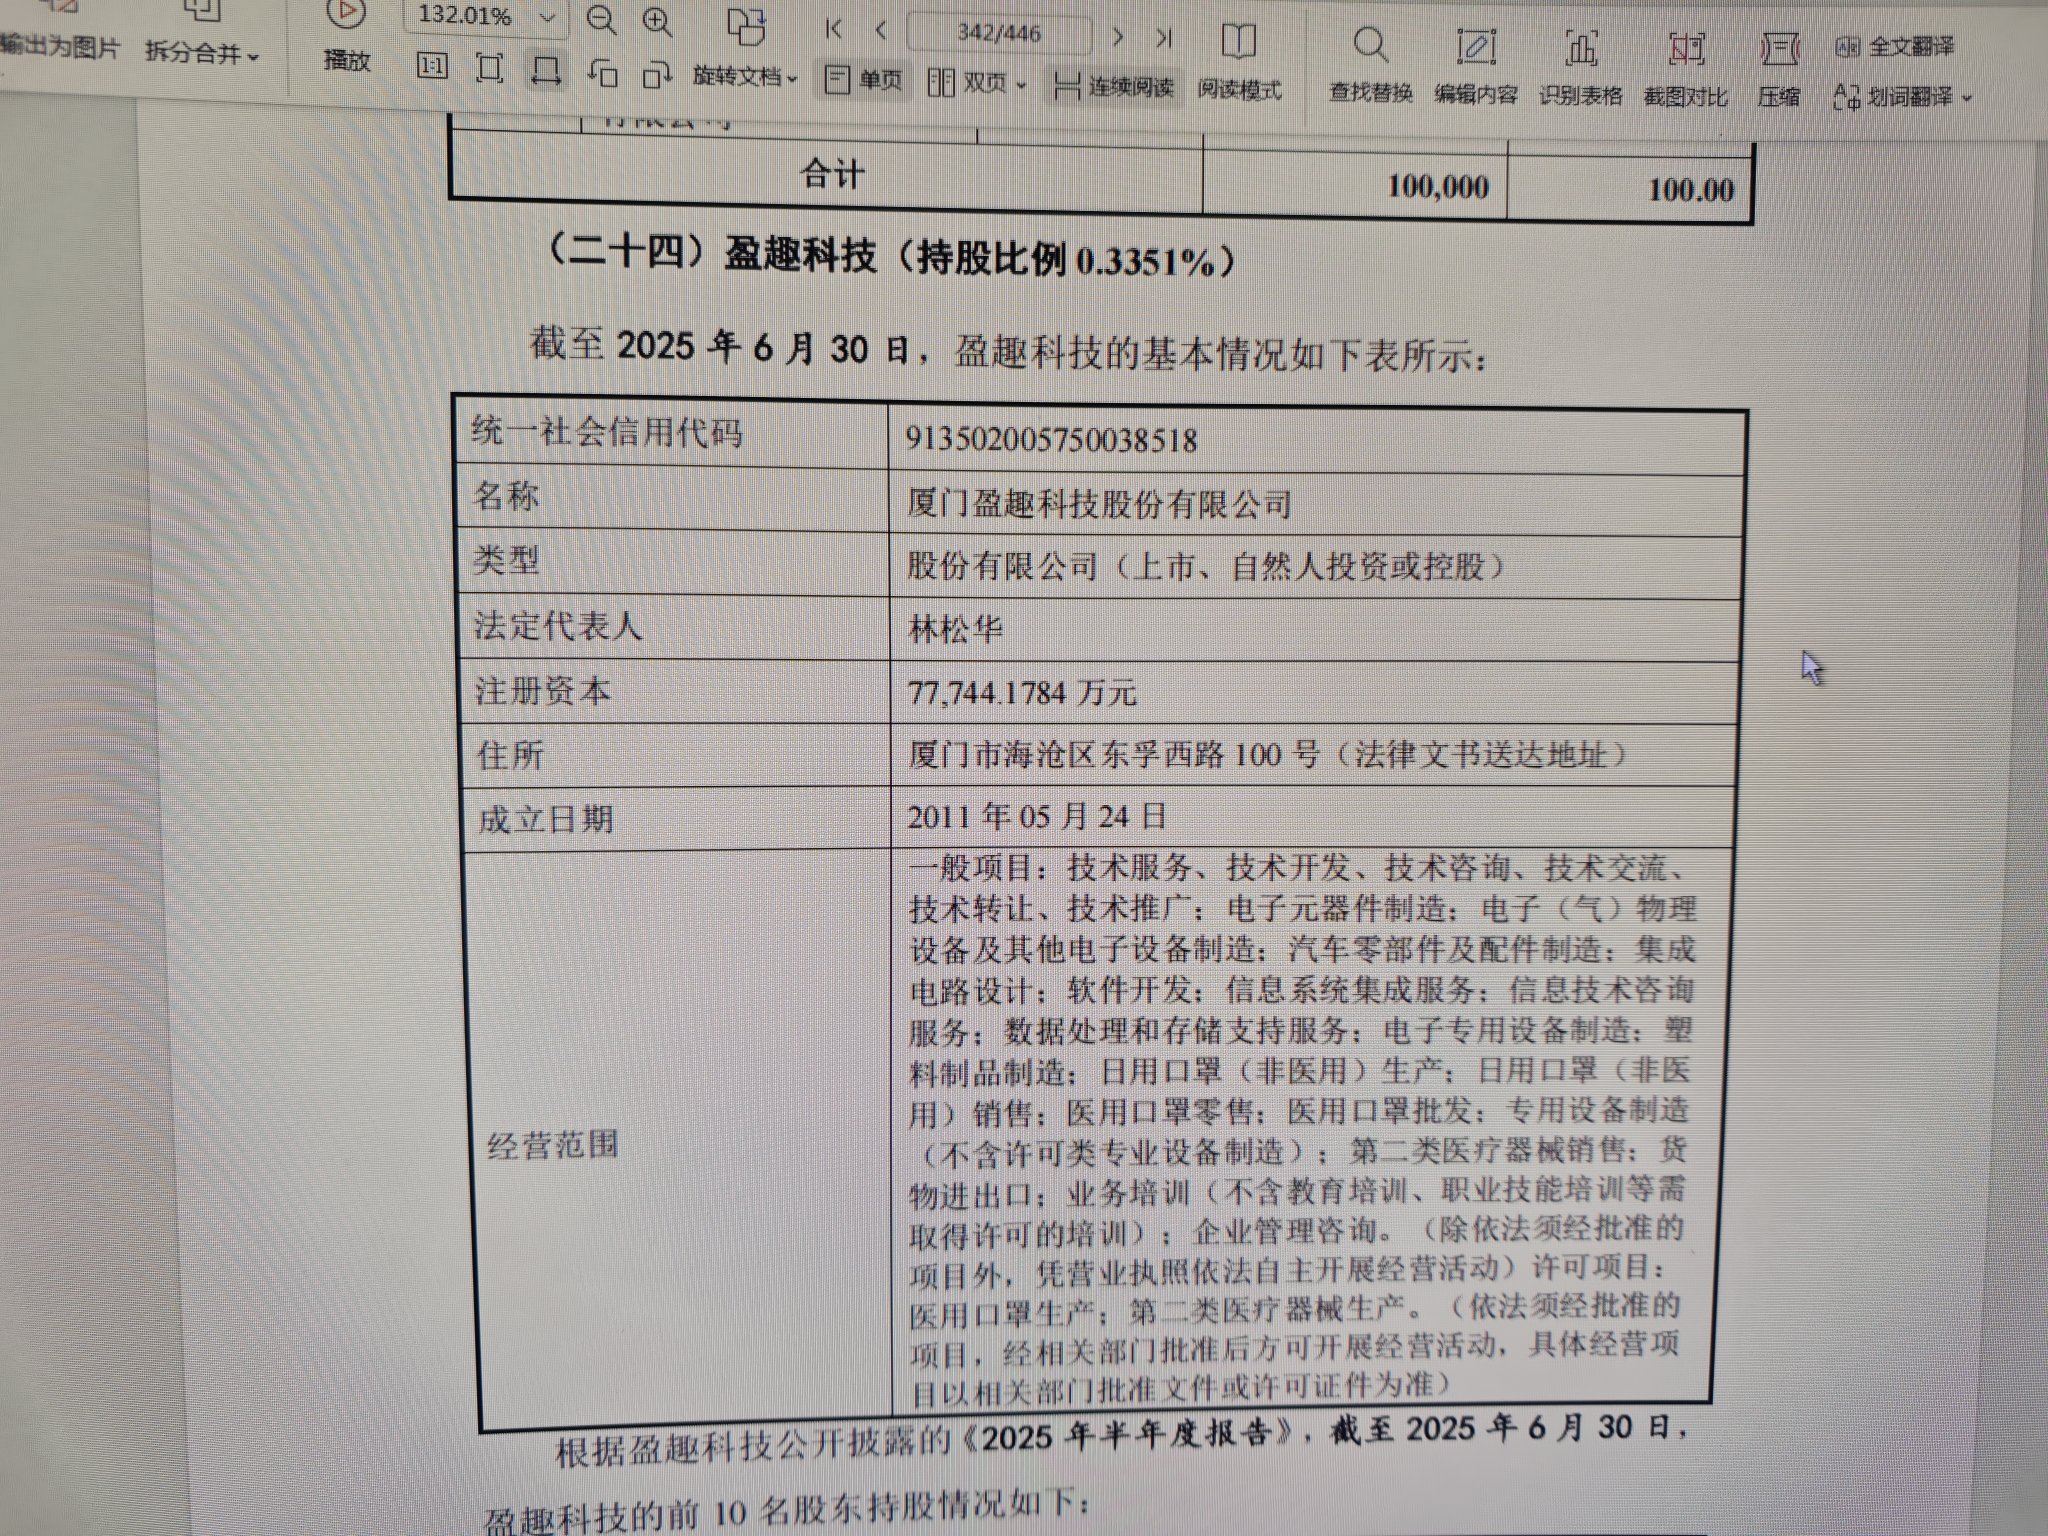Image resolution: width=2048 pixels, height=1536 pixels.
Task: Click the page replace/extract icon beside zoom in
Action: coord(746,26)
